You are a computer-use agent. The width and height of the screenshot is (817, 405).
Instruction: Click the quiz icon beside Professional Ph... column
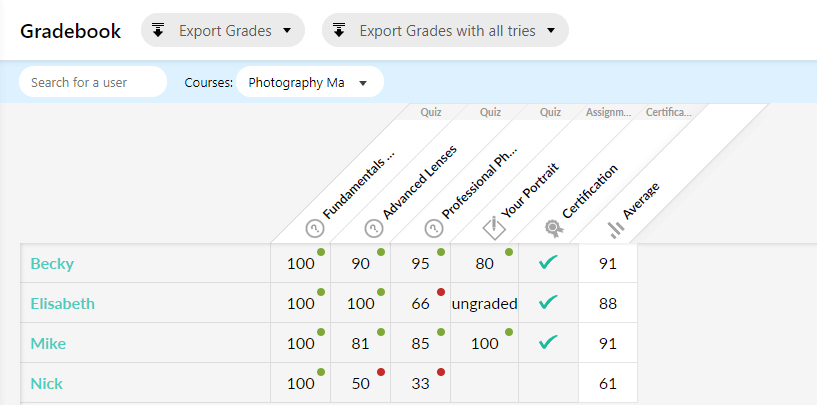[434, 228]
